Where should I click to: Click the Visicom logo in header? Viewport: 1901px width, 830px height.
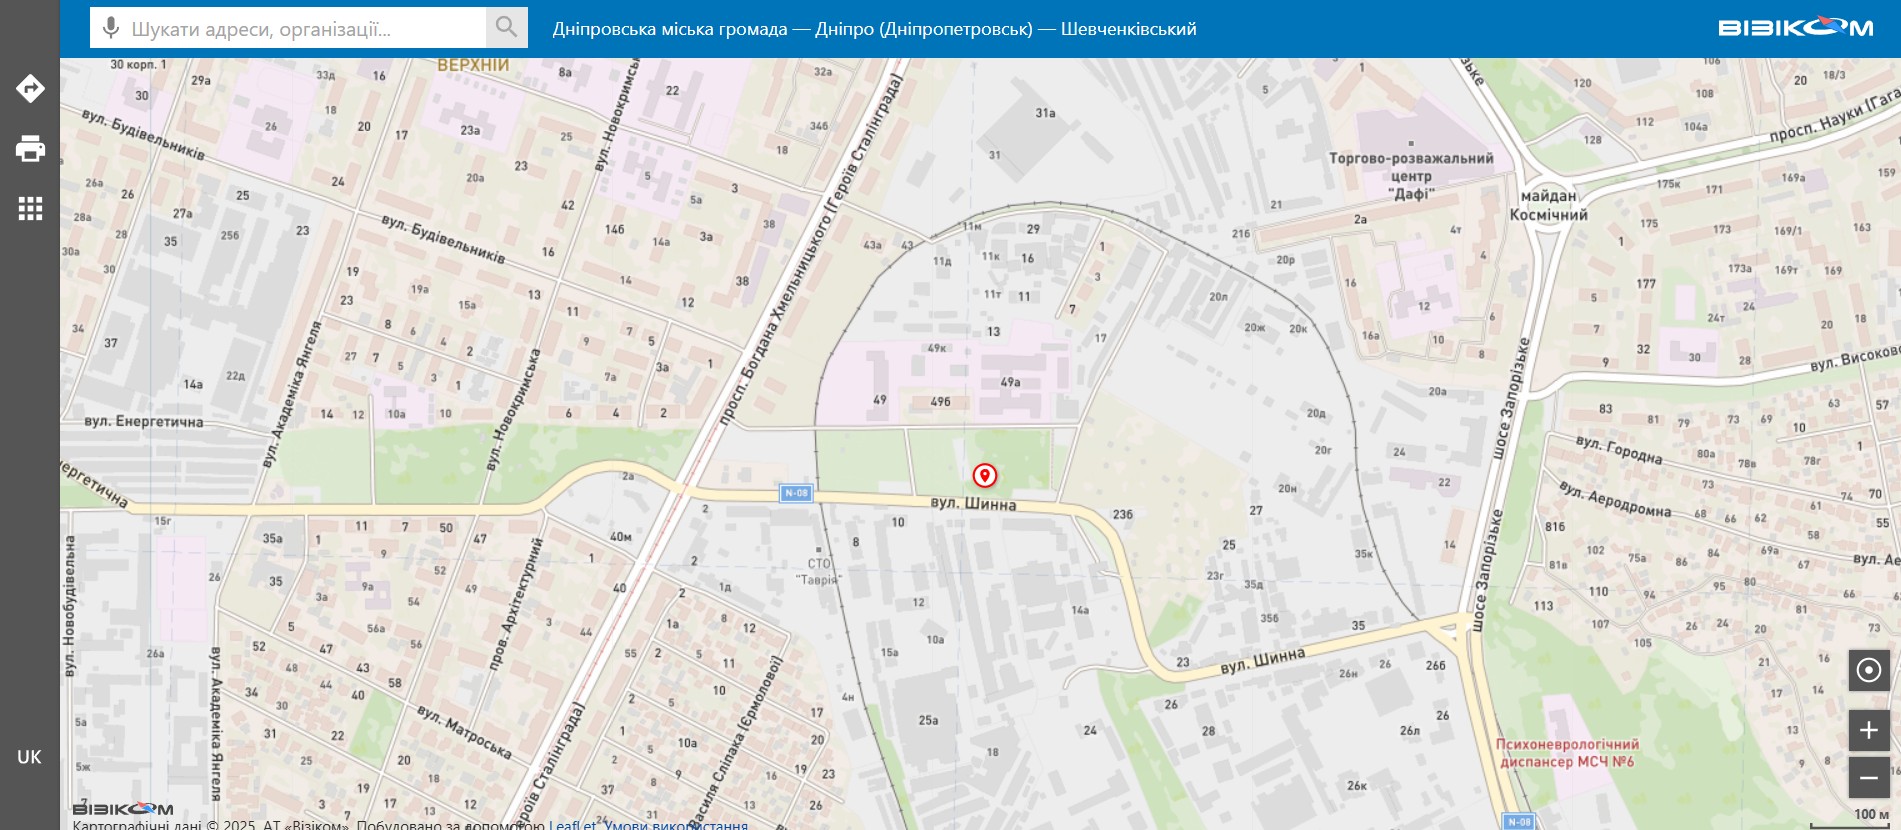[x=1796, y=27]
